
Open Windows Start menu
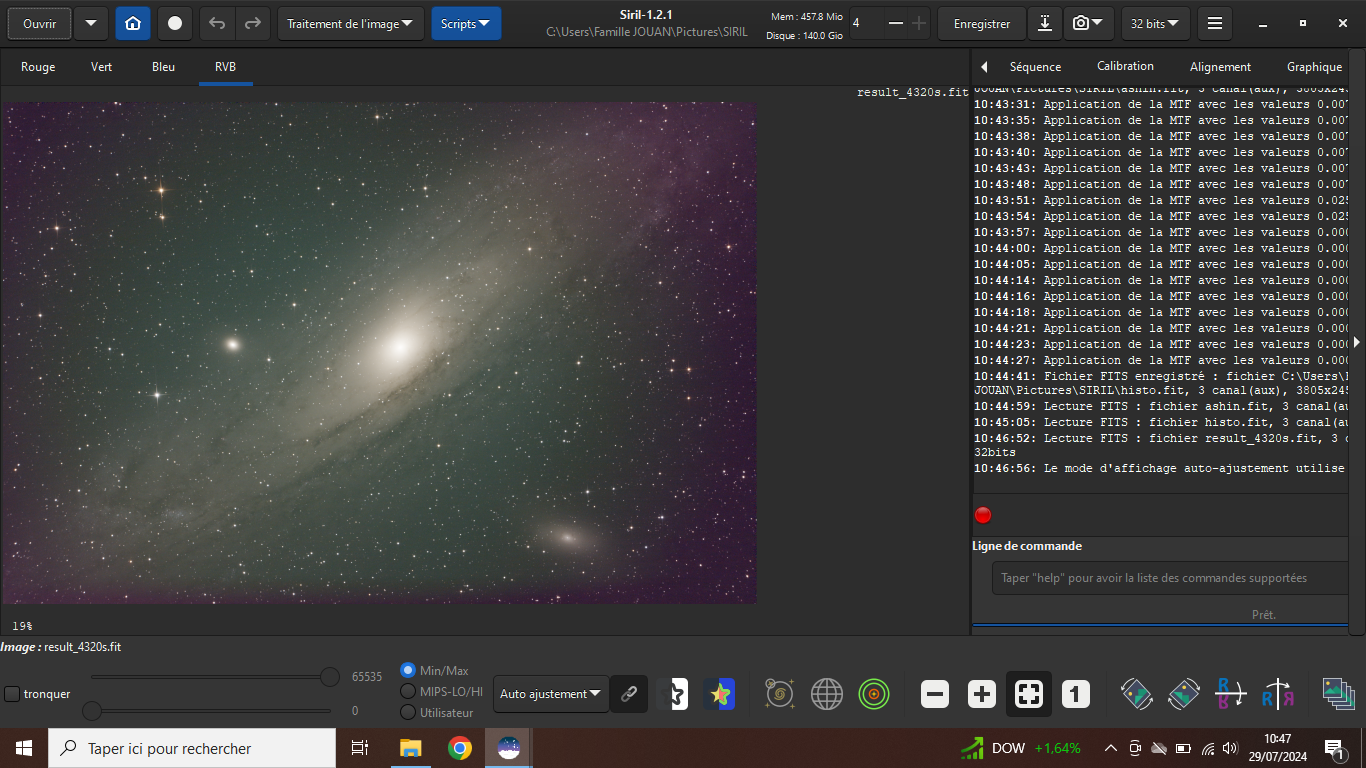(x=24, y=748)
